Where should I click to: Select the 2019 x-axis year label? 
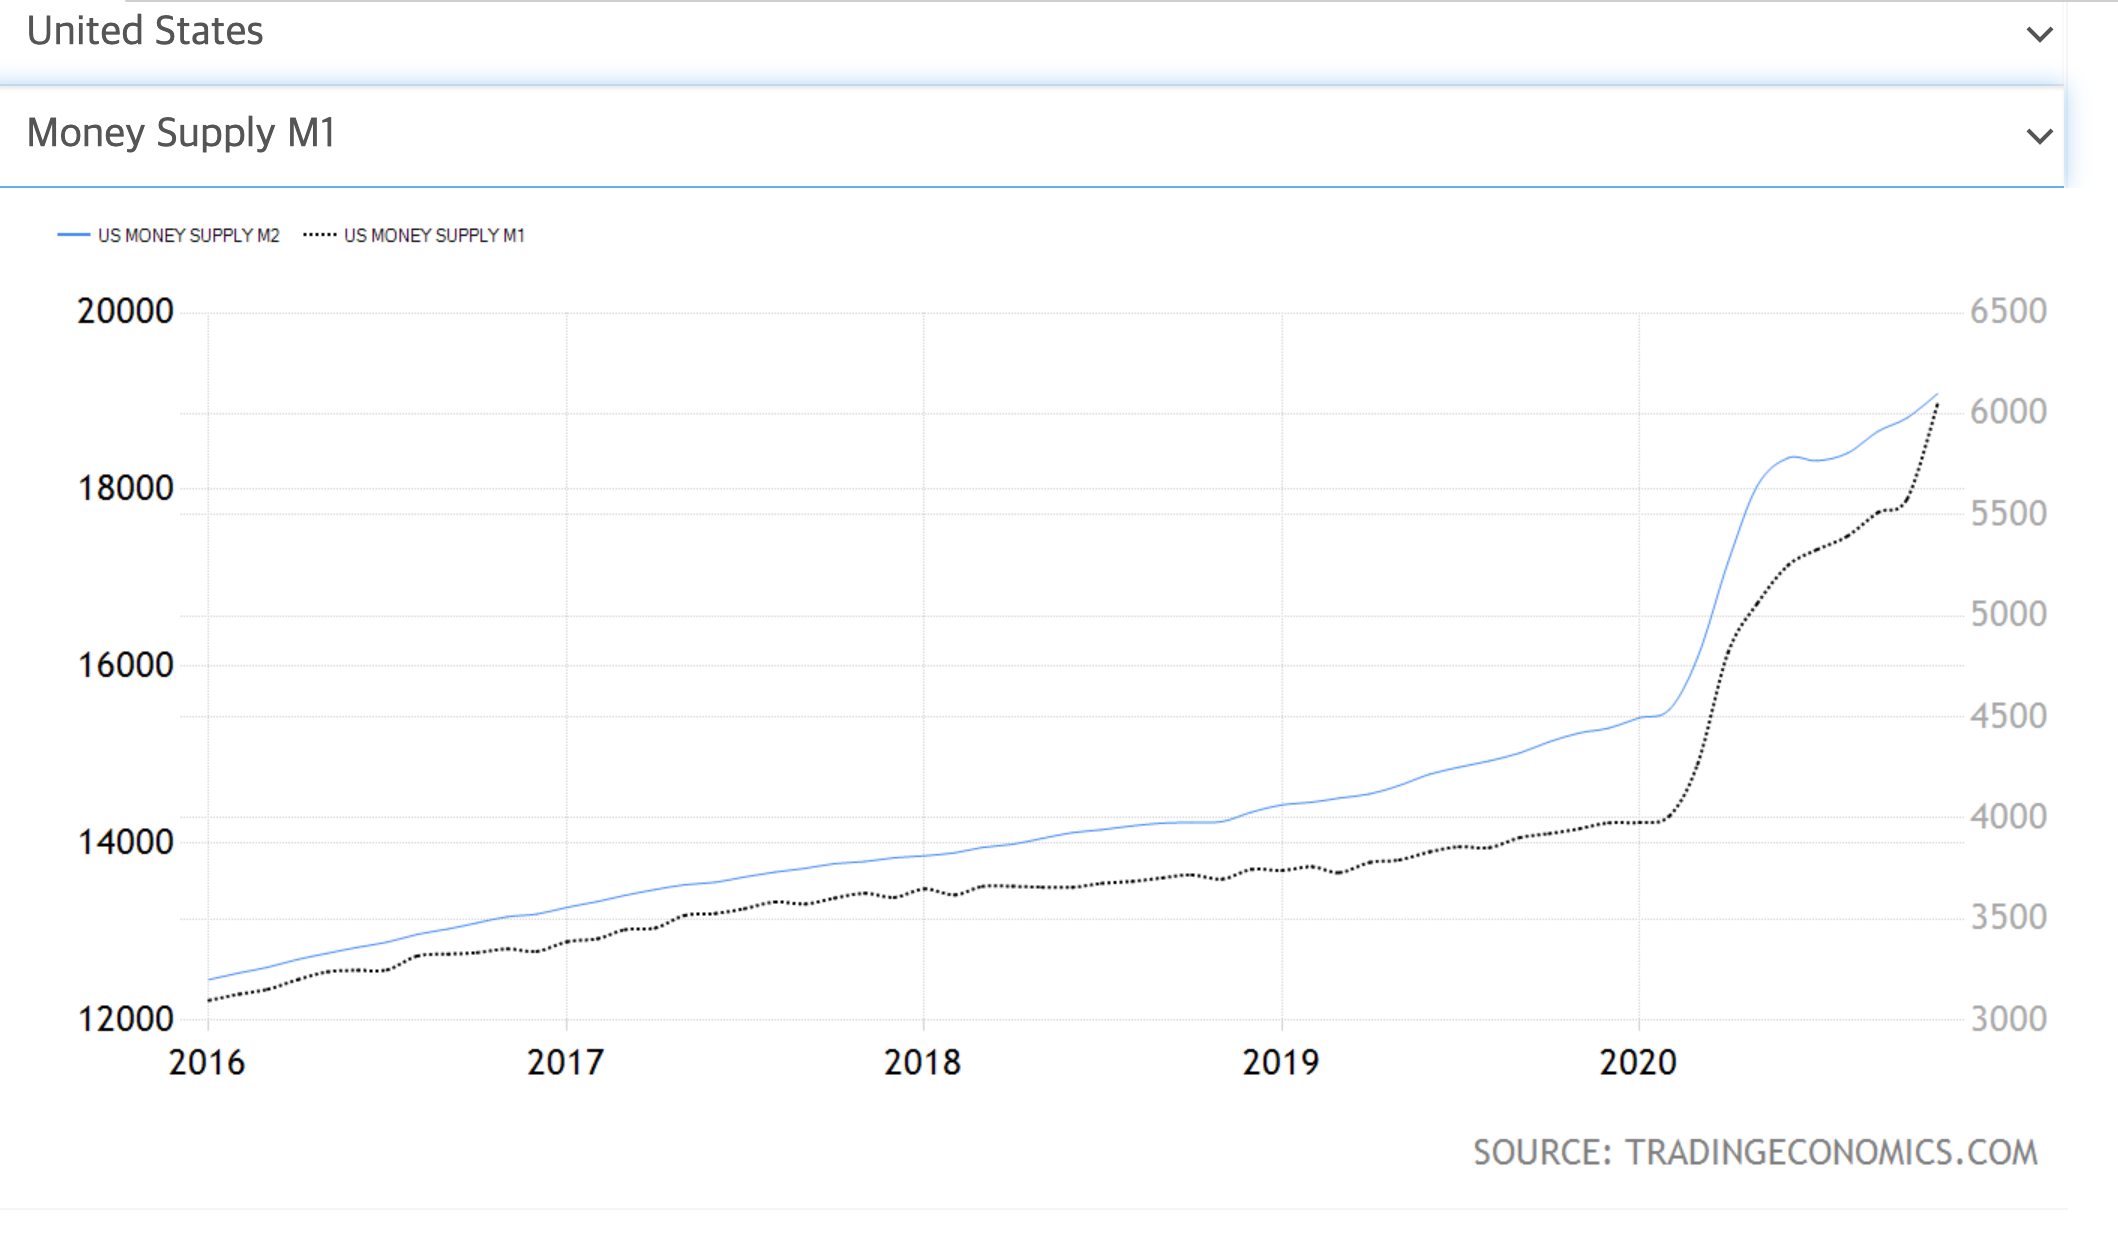(x=1280, y=1062)
